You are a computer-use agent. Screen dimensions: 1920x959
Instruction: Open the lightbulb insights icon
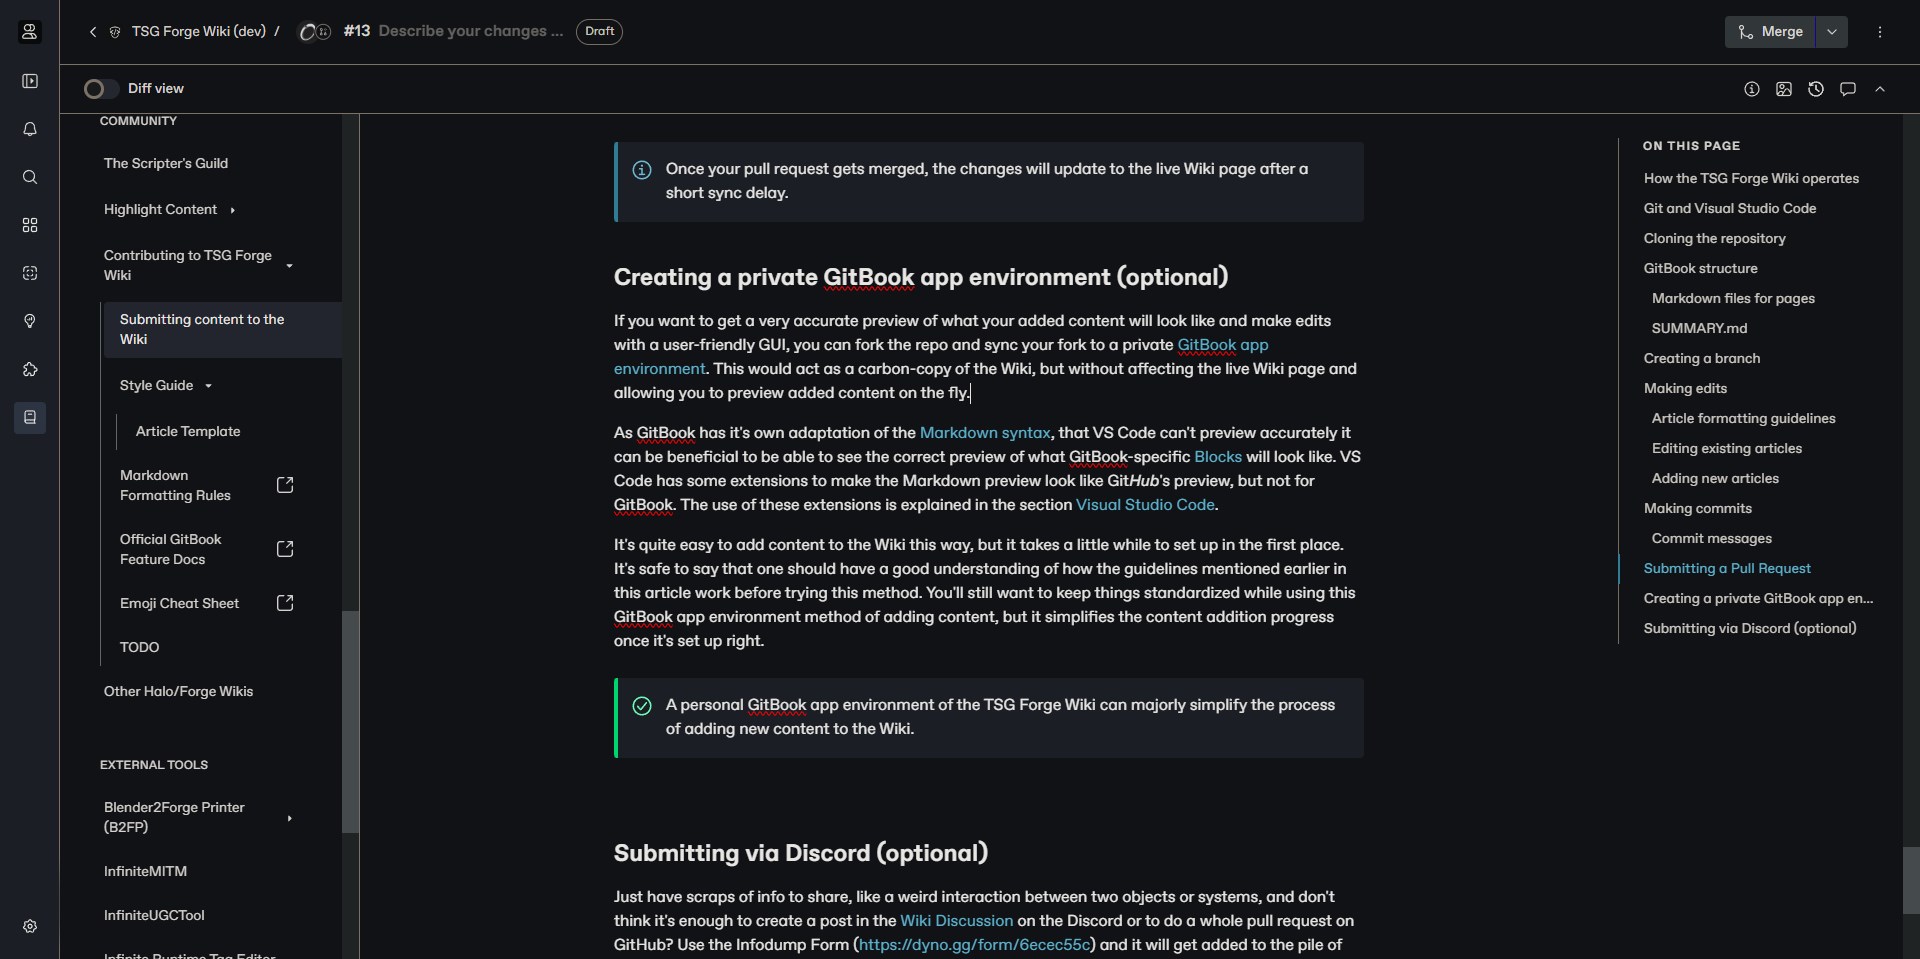point(30,321)
